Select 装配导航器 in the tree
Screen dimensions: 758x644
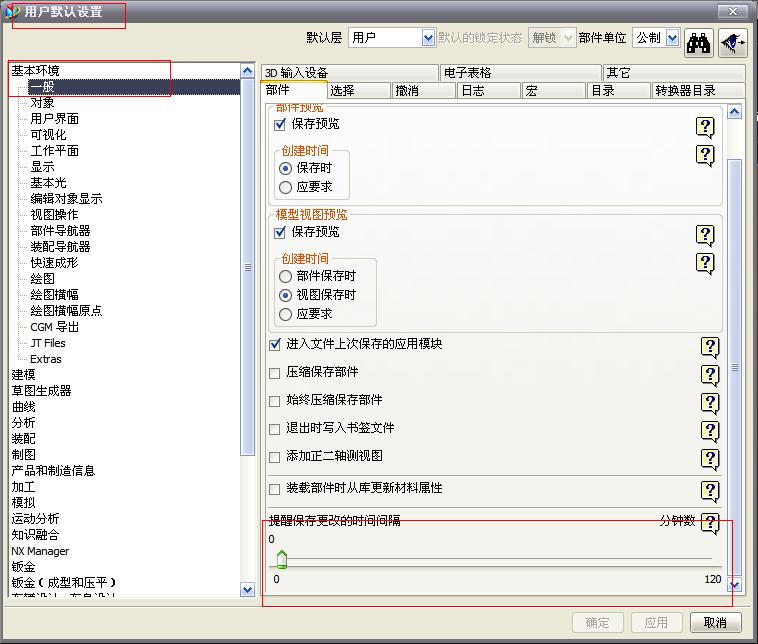[x=60, y=247]
